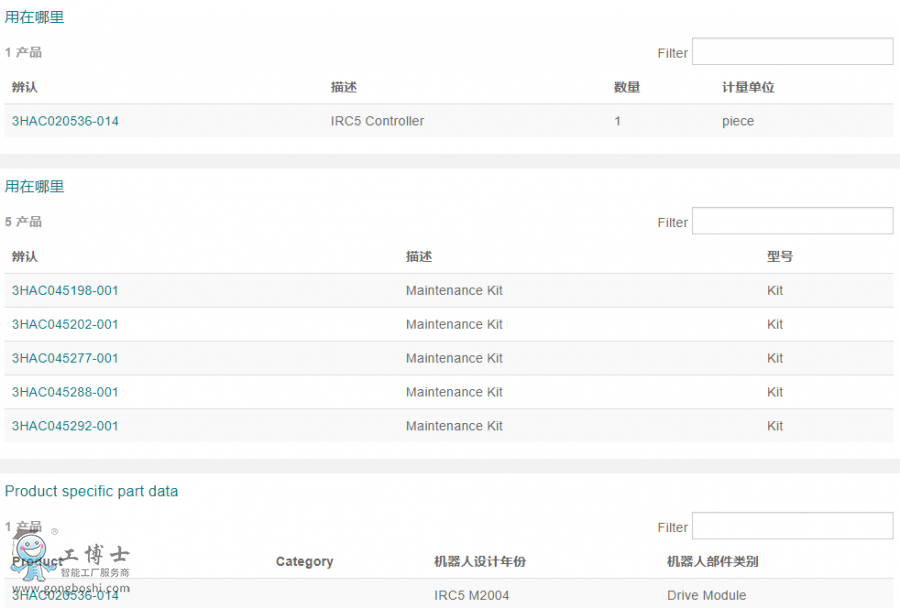Open maintenance kit 3HAC045292-001
This screenshot has height=608, width=900.
(65, 426)
